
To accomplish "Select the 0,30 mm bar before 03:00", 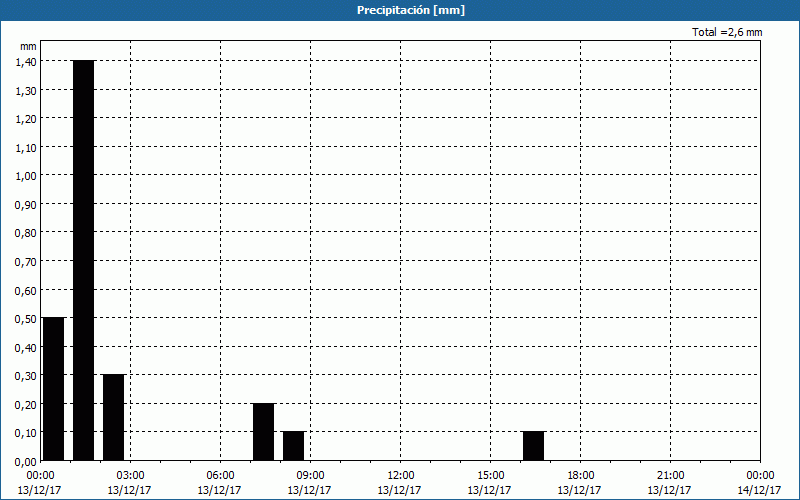I will [x=113, y=417].
